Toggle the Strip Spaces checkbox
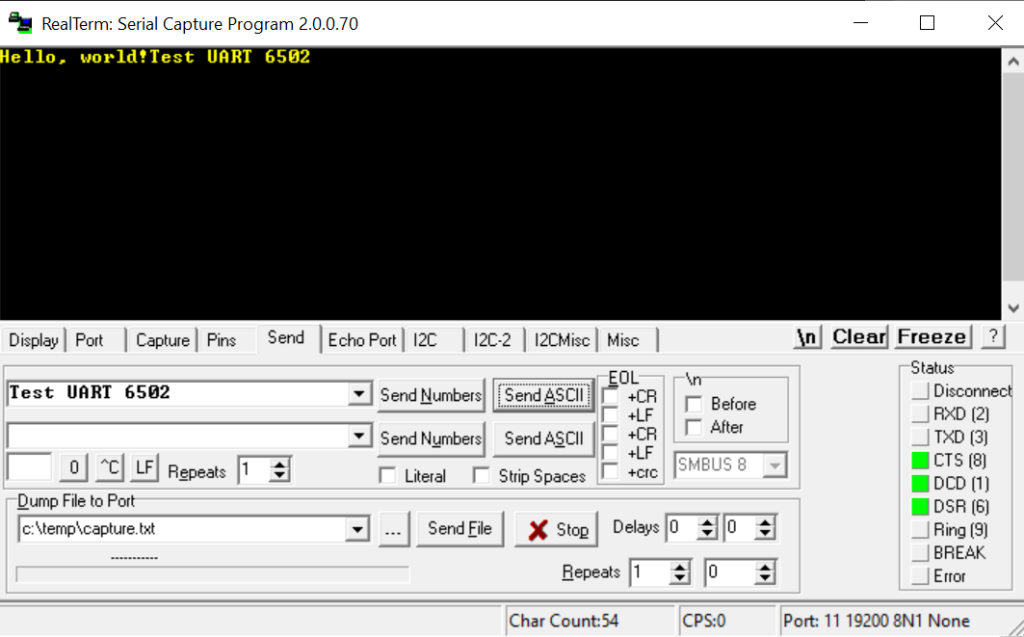1024x637 pixels. pyautogui.click(x=482, y=476)
